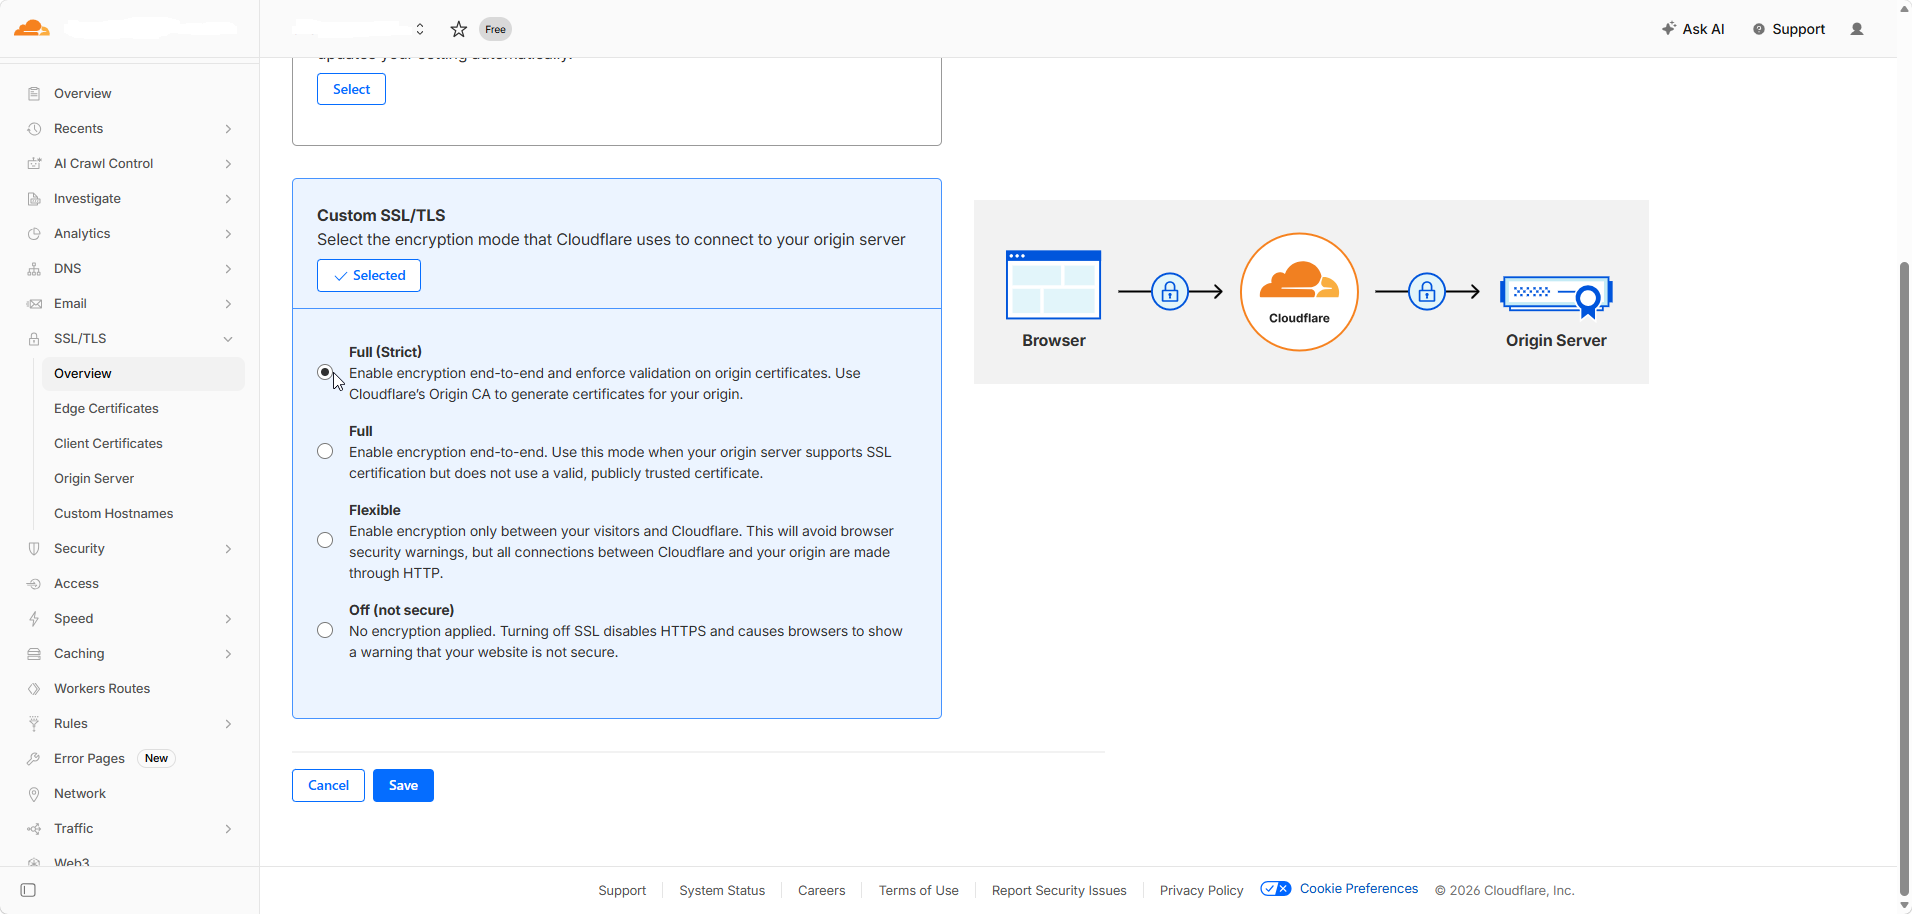The width and height of the screenshot is (1912, 914).
Task: Expand the Caching submenu chevron
Action: [228, 654]
